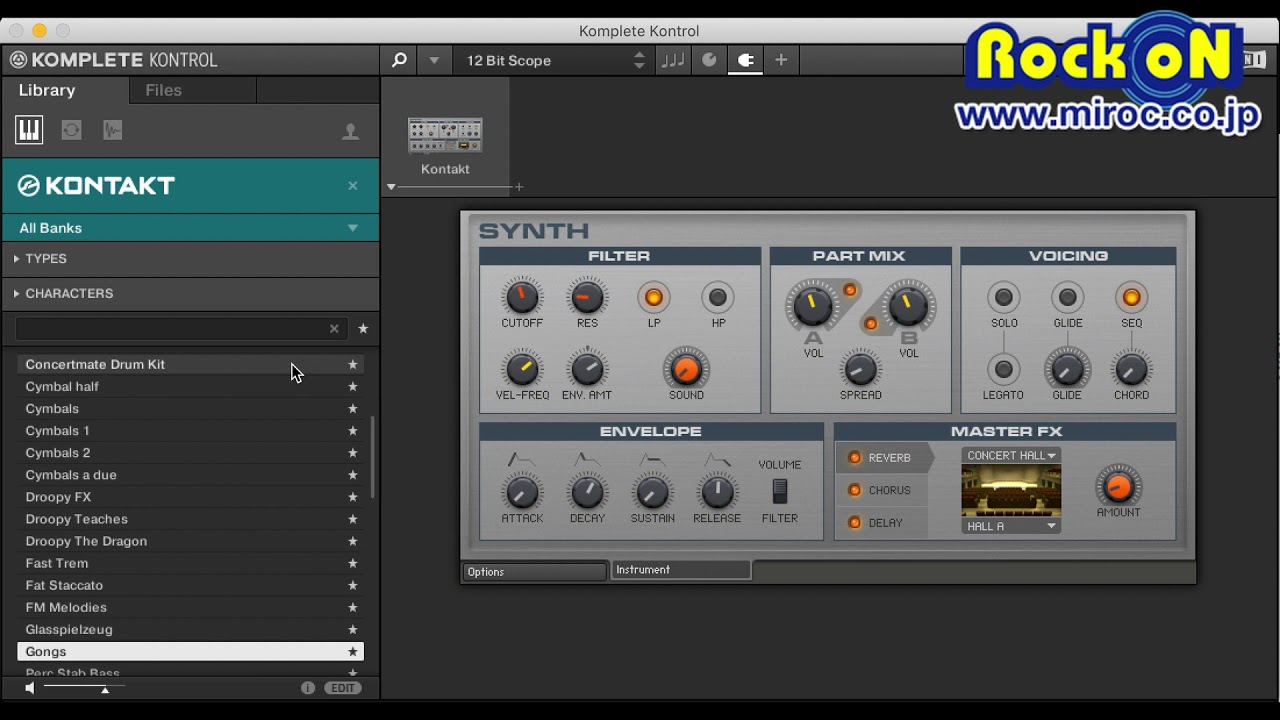The width and height of the screenshot is (1280, 720).
Task: Select the CHORUS effect tab
Action: [881, 490]
